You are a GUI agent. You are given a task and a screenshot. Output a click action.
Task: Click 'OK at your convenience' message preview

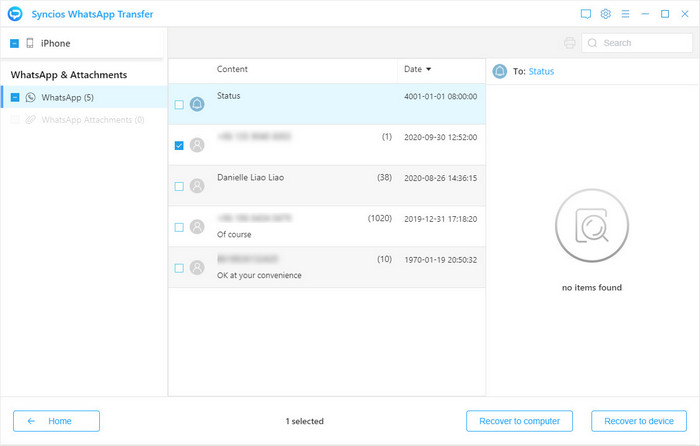tap(259, 275)
